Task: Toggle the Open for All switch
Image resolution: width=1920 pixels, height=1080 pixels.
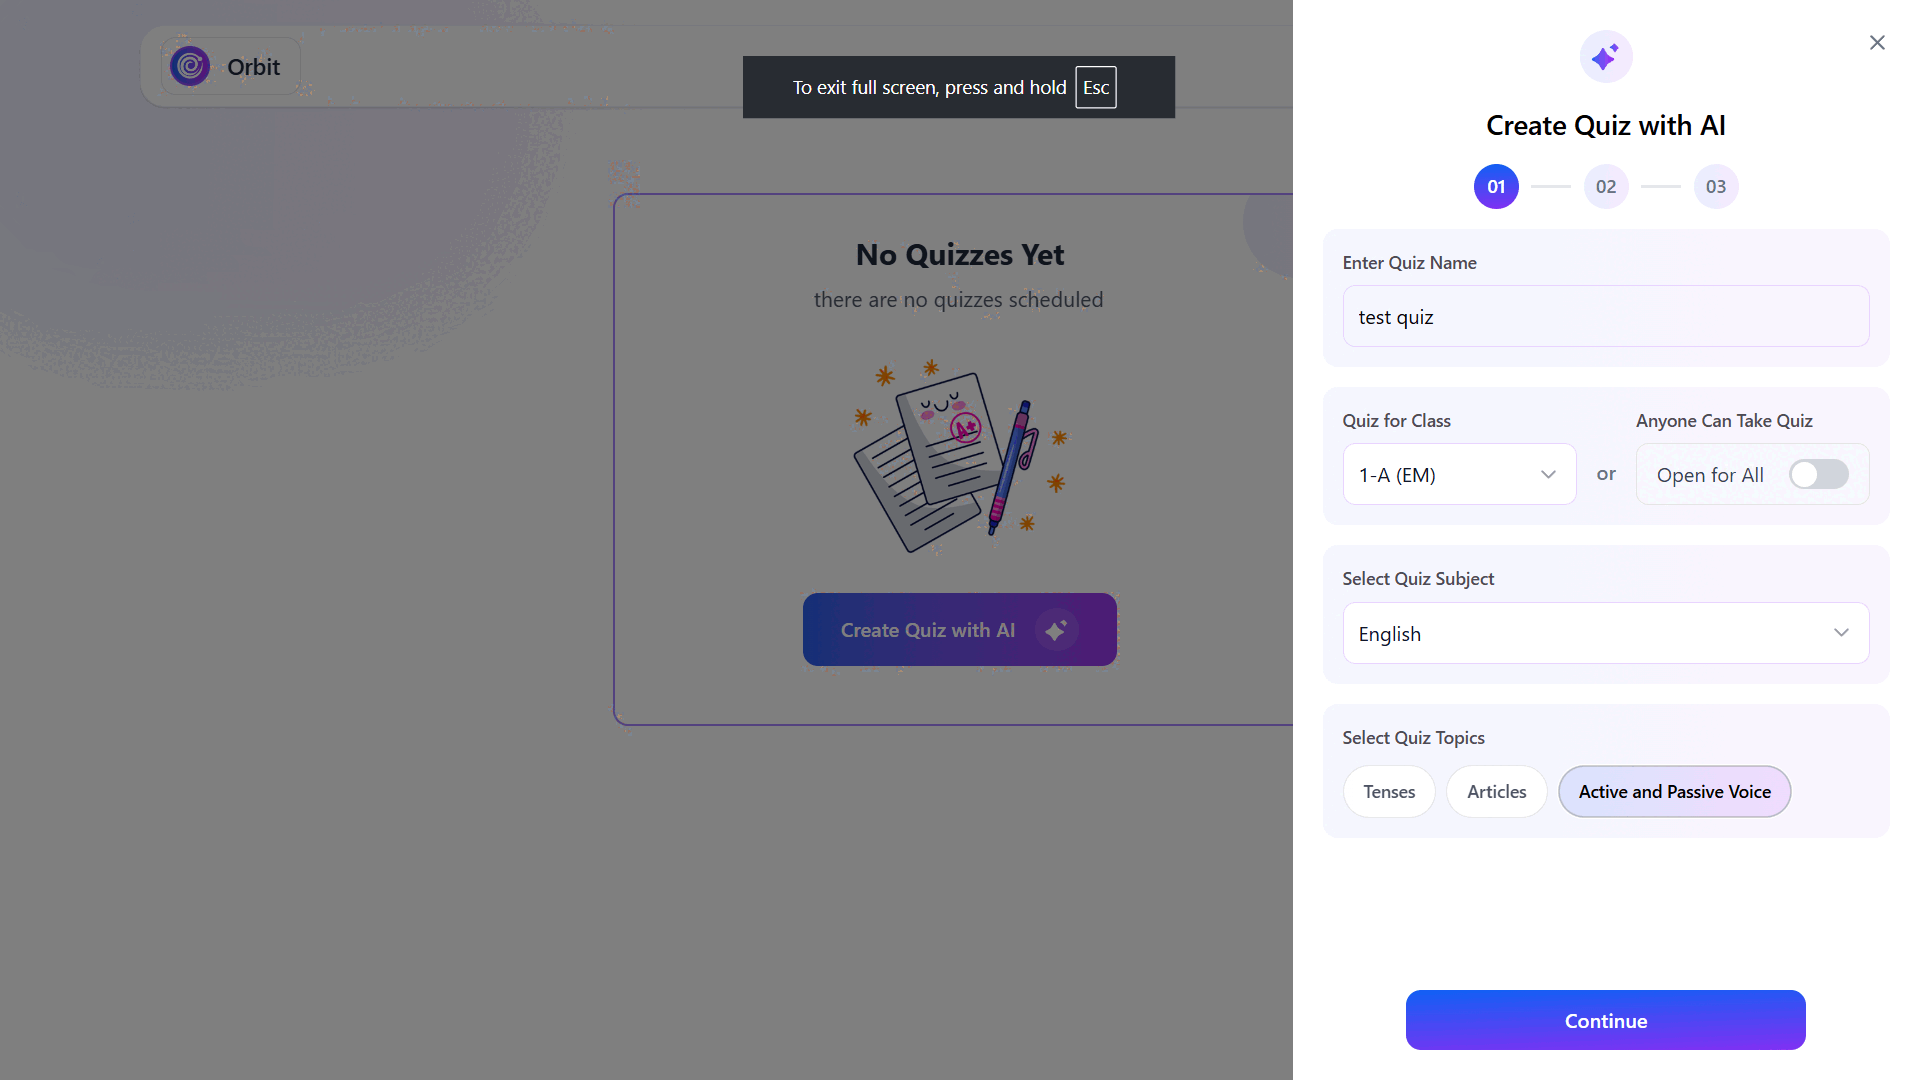Action: click(1818, 475)
